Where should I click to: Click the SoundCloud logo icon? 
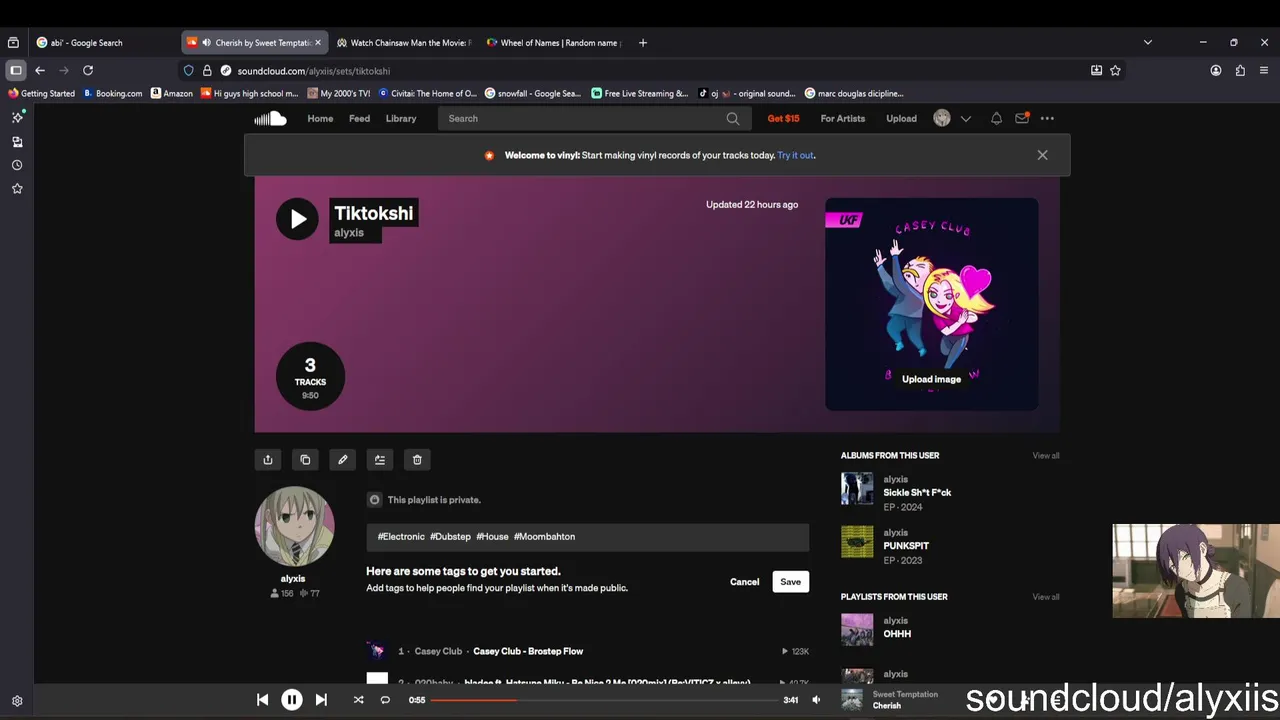click(270, 118)
